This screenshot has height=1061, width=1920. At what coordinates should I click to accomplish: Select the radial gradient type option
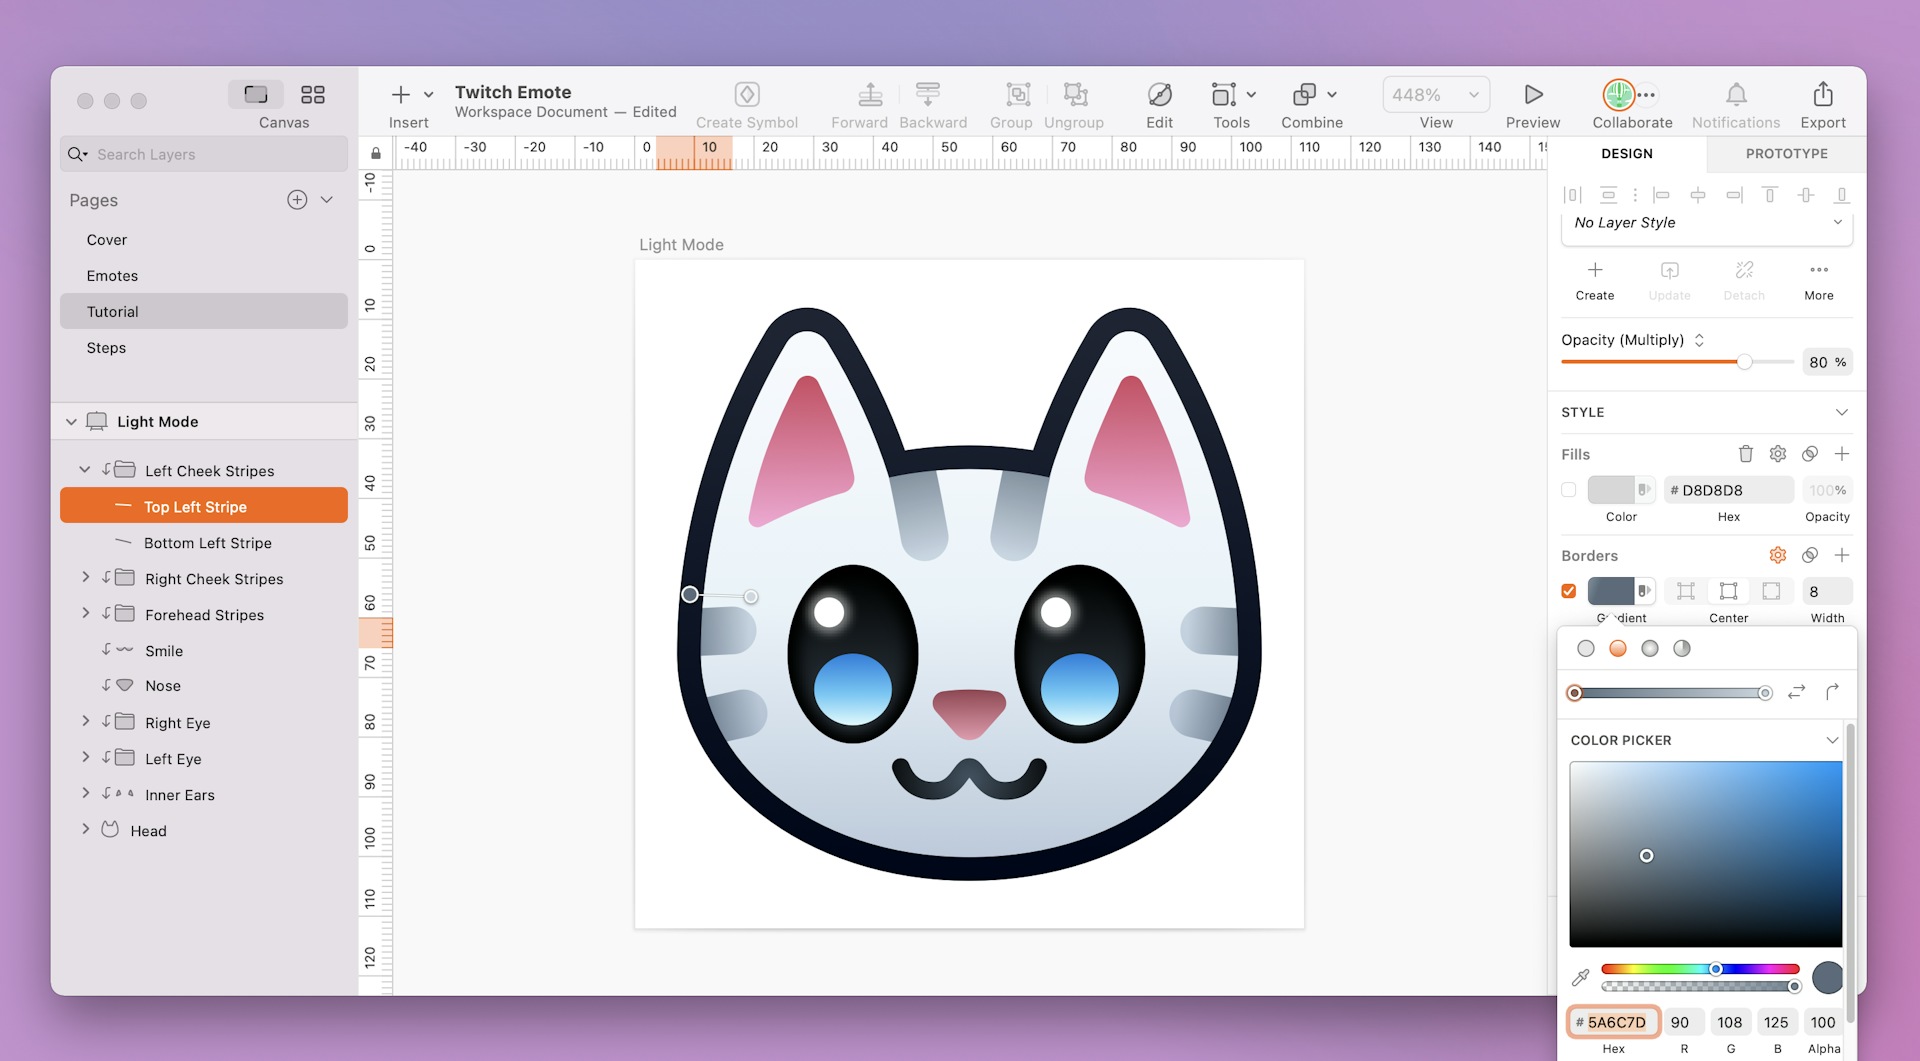click(x=1650, y=648)
